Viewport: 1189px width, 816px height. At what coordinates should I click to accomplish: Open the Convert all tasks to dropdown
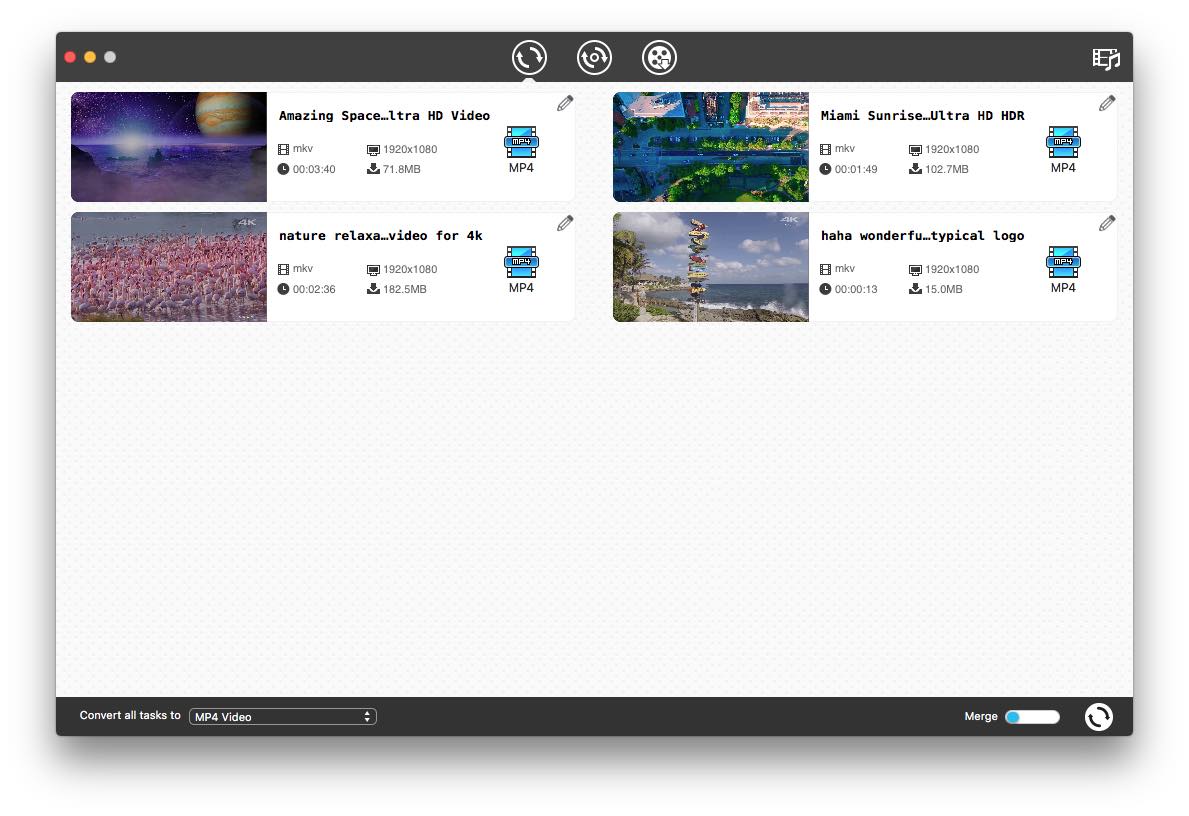(282, 717)
